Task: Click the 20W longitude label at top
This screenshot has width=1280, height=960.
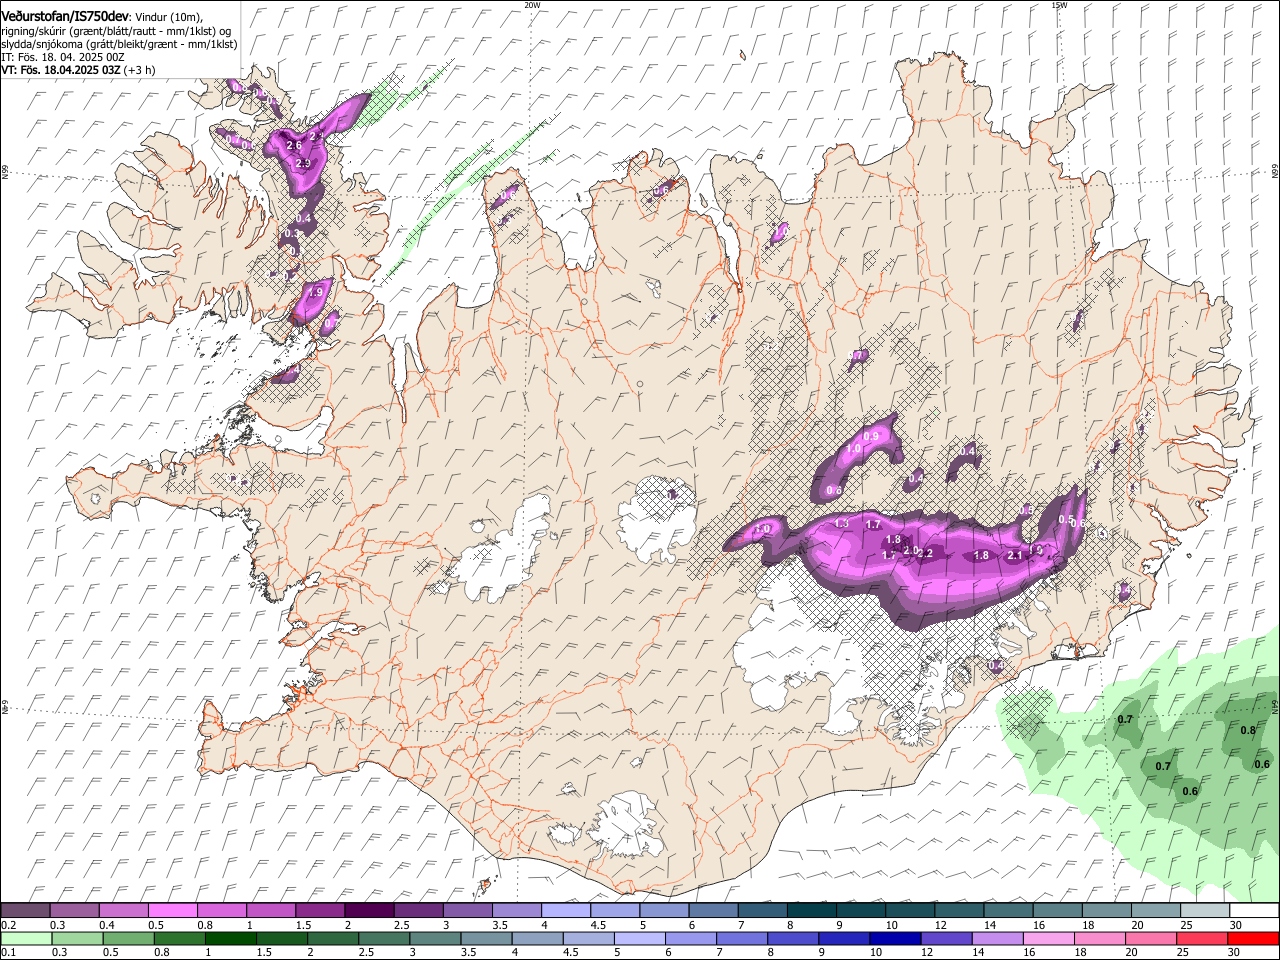Action: point(531,5)
